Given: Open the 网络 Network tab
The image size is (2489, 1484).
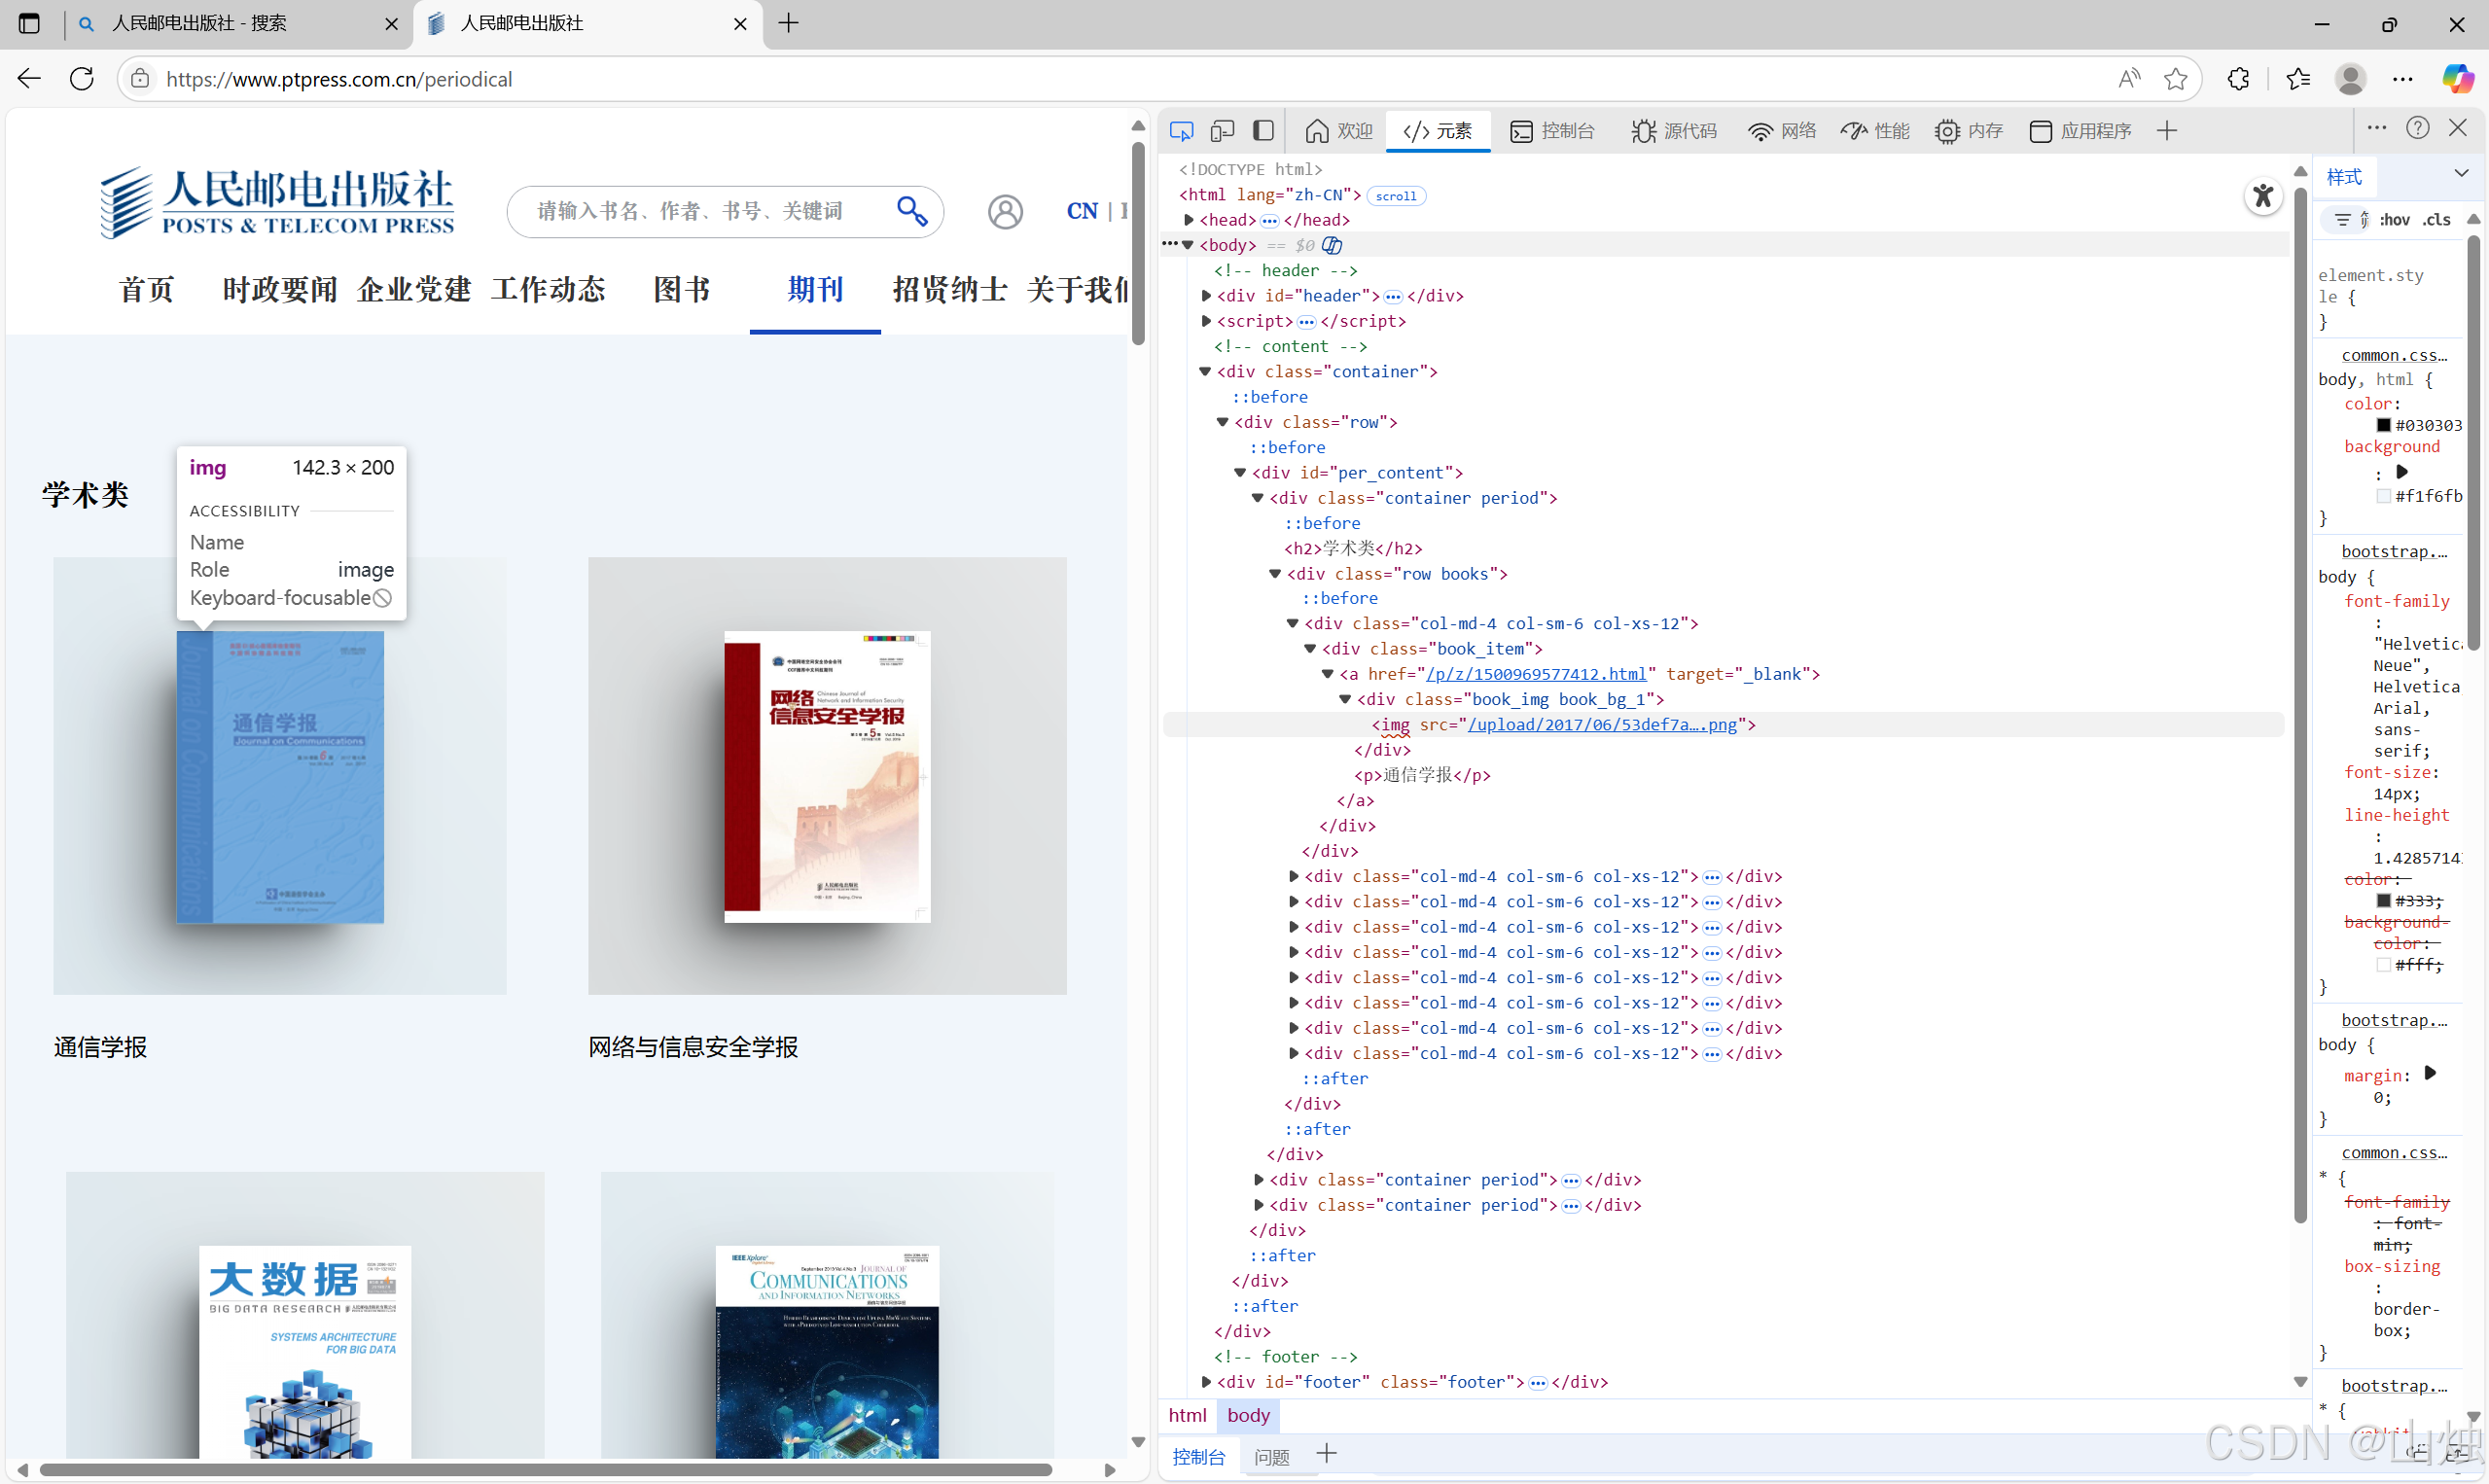Looking at the screenshot, I should [1782, 131].
